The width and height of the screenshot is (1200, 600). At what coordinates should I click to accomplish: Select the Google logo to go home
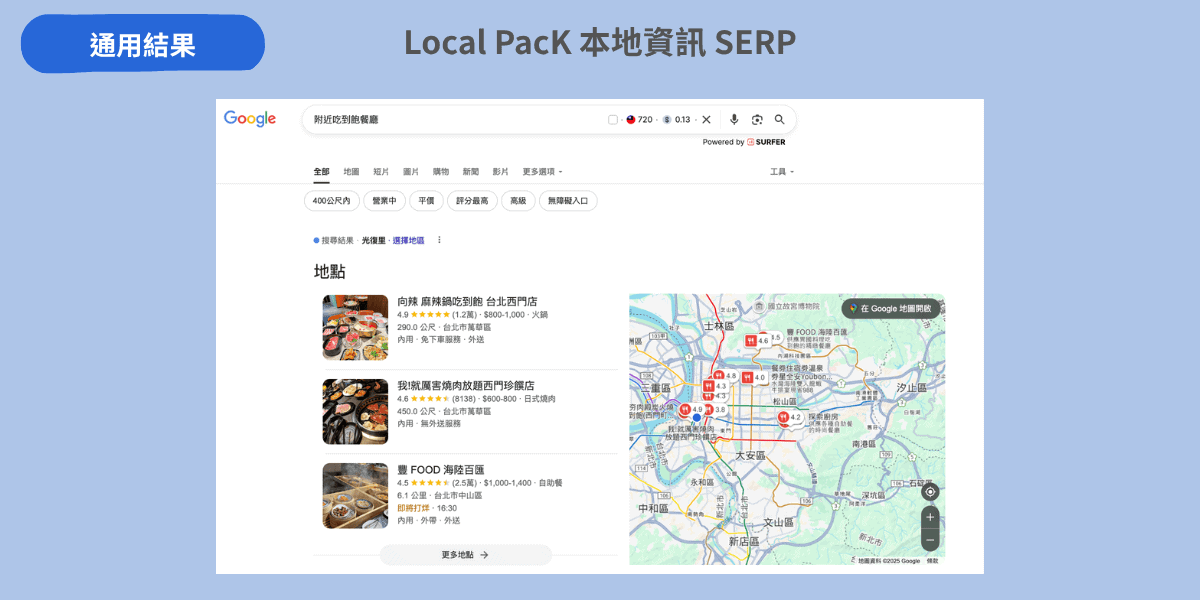pyautogui.click(x=249, y=119)
